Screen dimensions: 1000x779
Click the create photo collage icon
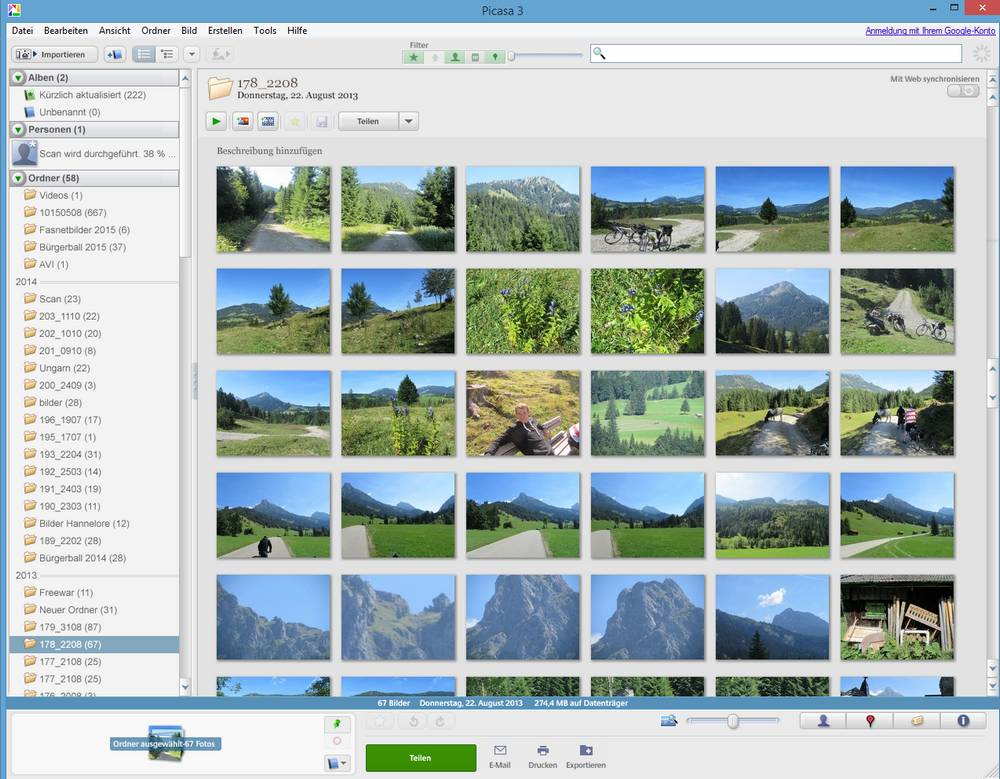(242, 122)
